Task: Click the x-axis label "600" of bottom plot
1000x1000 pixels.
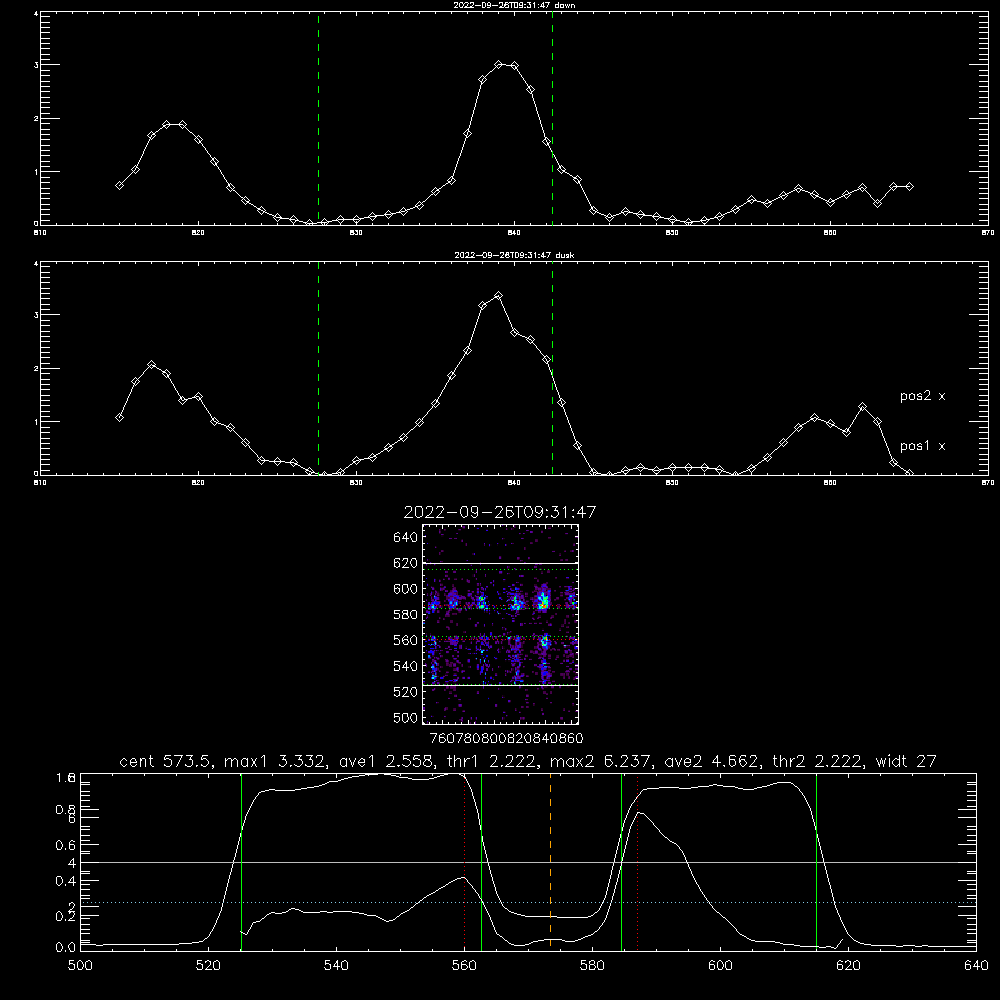Action: coord(720,966)
